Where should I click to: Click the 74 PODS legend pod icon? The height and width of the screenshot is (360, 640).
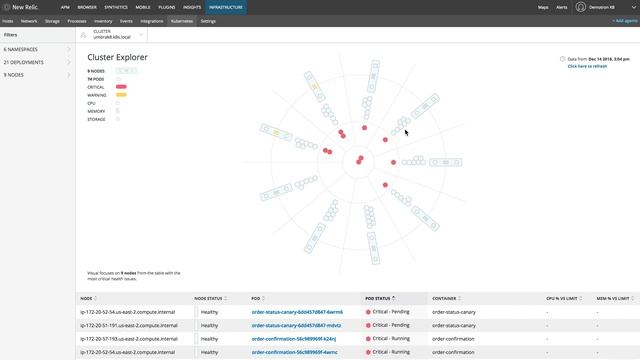click(x=118, y=79)
